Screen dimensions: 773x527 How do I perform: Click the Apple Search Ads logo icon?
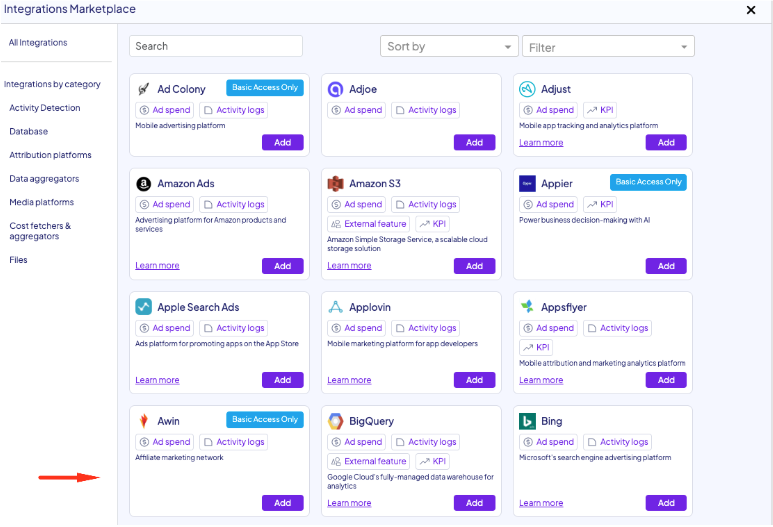144,307
